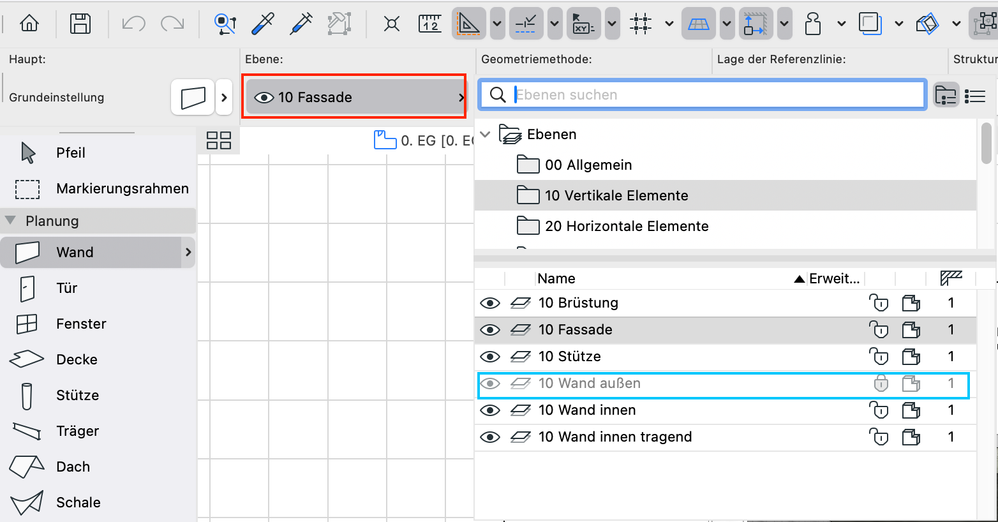Click the layer folder tree scrollbar
The width and height of the screenshot is (998, 522).
pyautogui.click(x=986, y=144)
